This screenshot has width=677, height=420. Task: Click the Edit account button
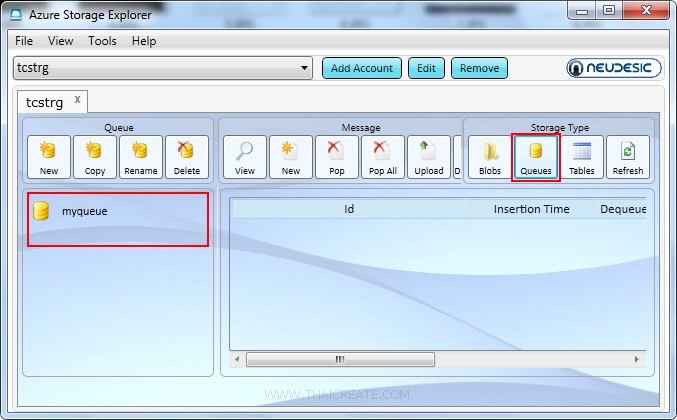[426, 68]
